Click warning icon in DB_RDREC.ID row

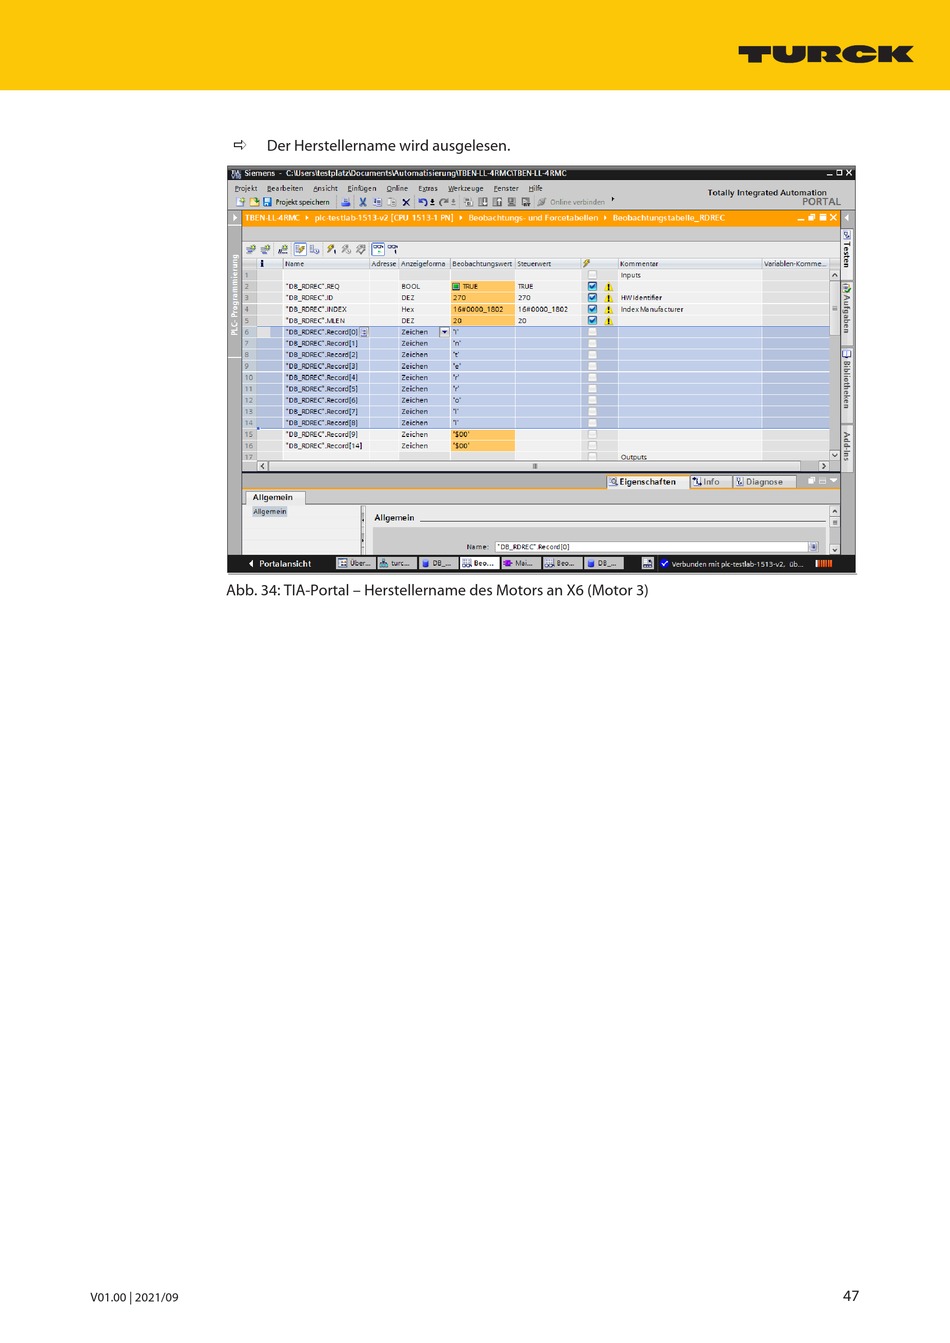point(608,298)
